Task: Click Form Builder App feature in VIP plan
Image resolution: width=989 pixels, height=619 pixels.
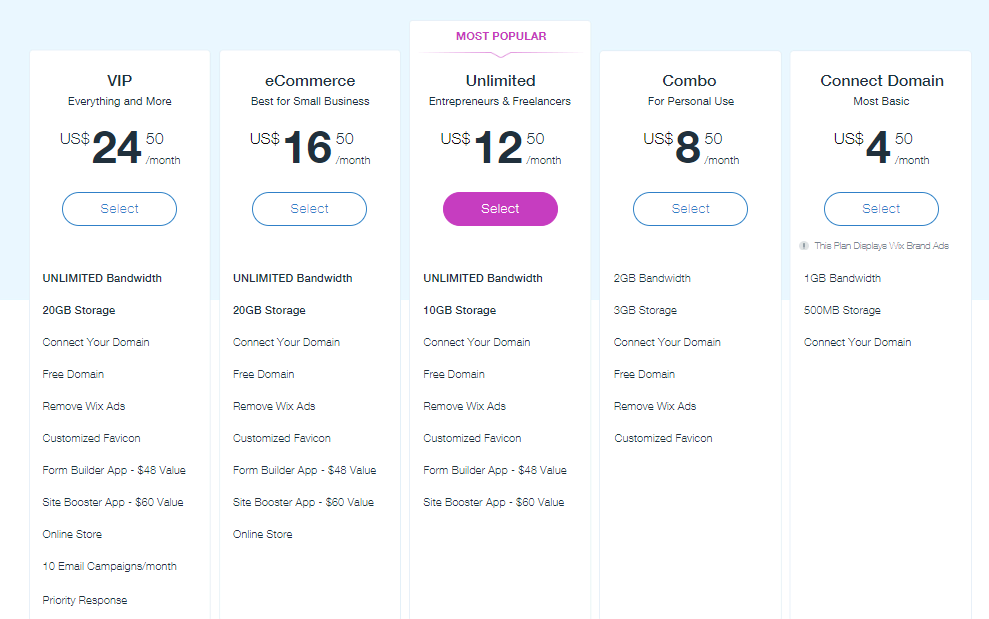Action: [114, 470]
